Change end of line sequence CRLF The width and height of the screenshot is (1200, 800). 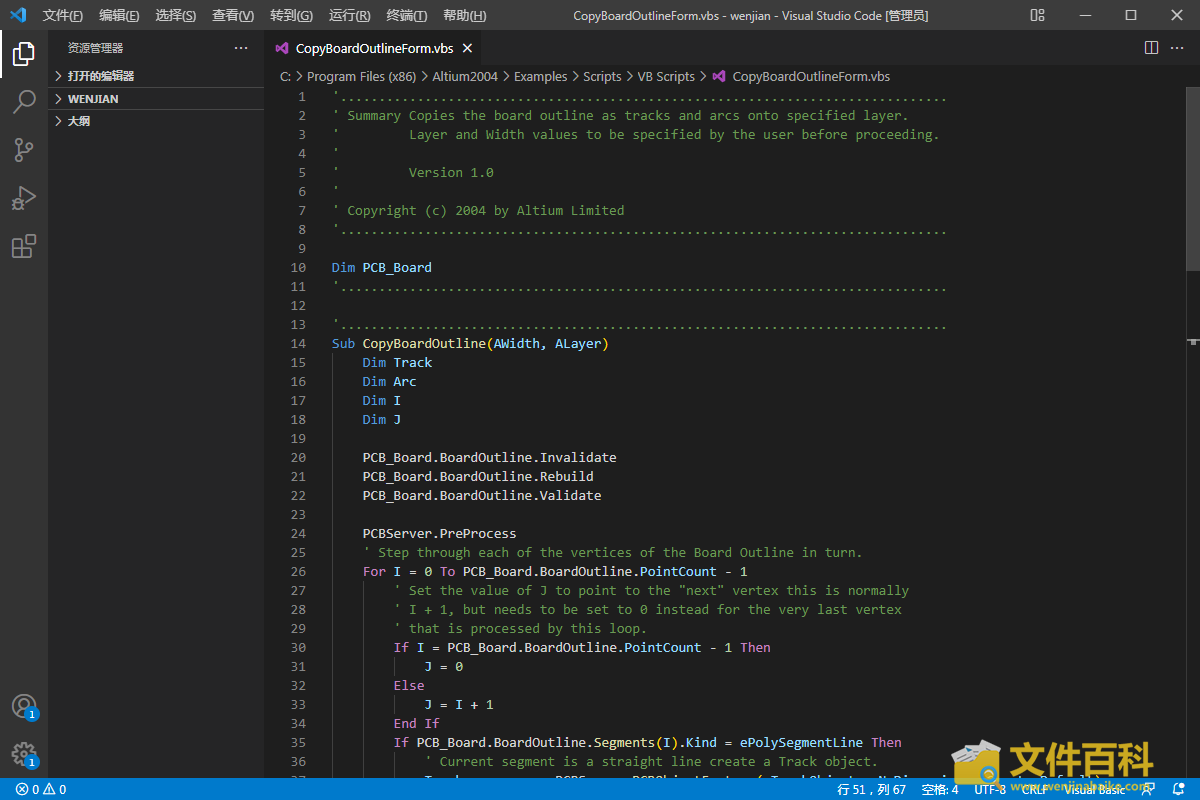click(1033, 789)
